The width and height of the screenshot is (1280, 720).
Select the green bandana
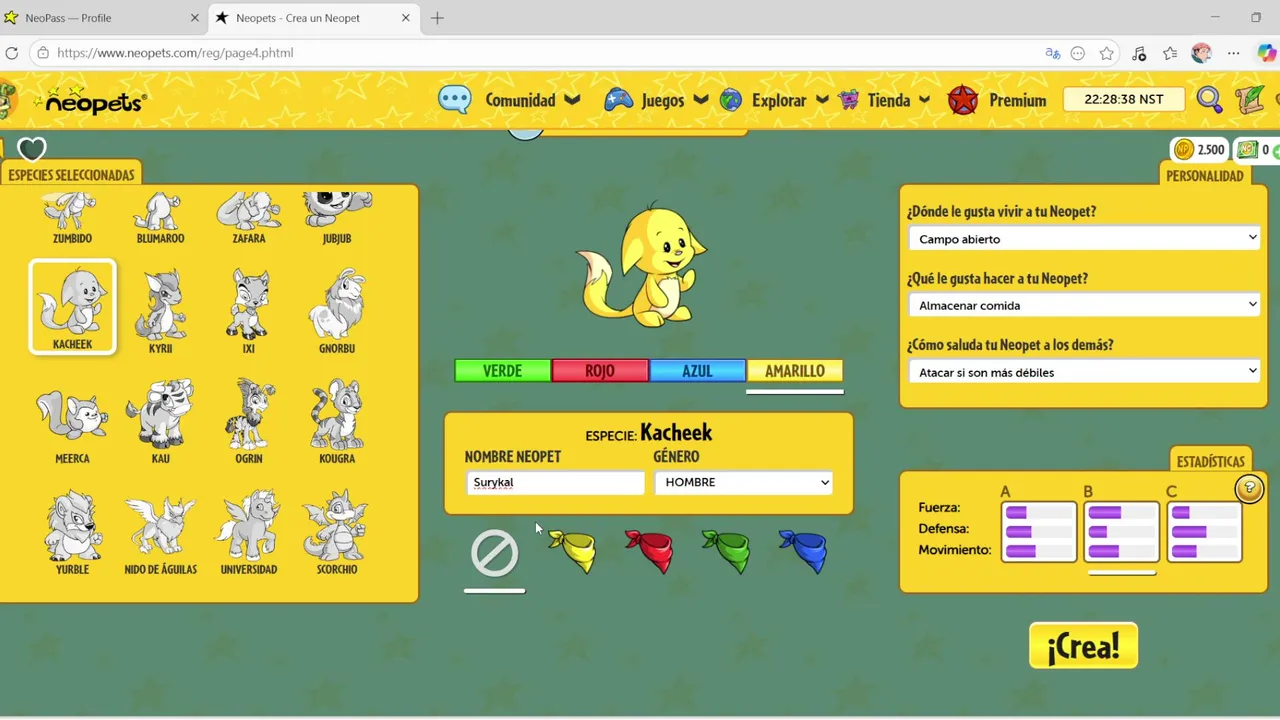(x=726, y=551)
